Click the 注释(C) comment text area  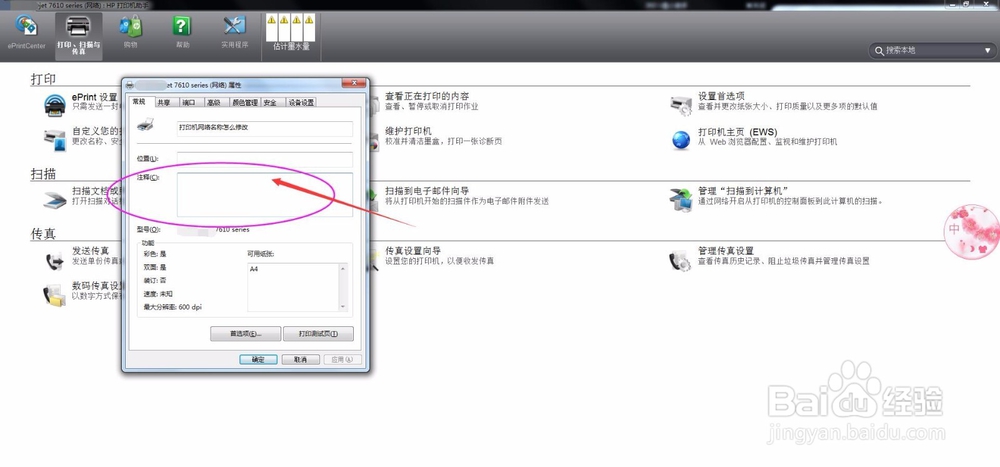coord(265,195)
